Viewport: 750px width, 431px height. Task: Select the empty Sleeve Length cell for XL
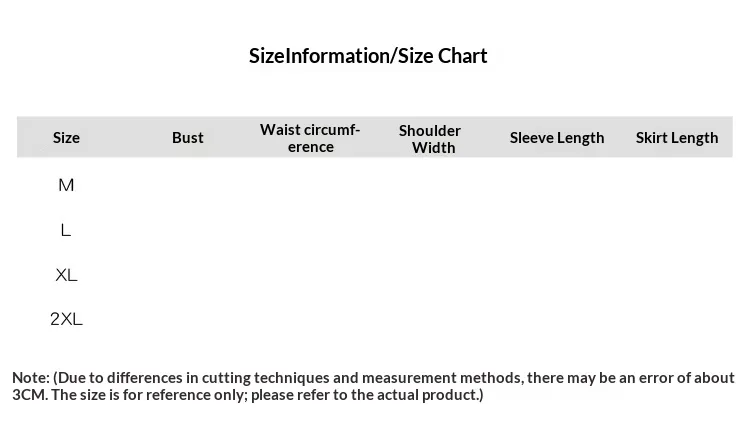coord(557,275)
